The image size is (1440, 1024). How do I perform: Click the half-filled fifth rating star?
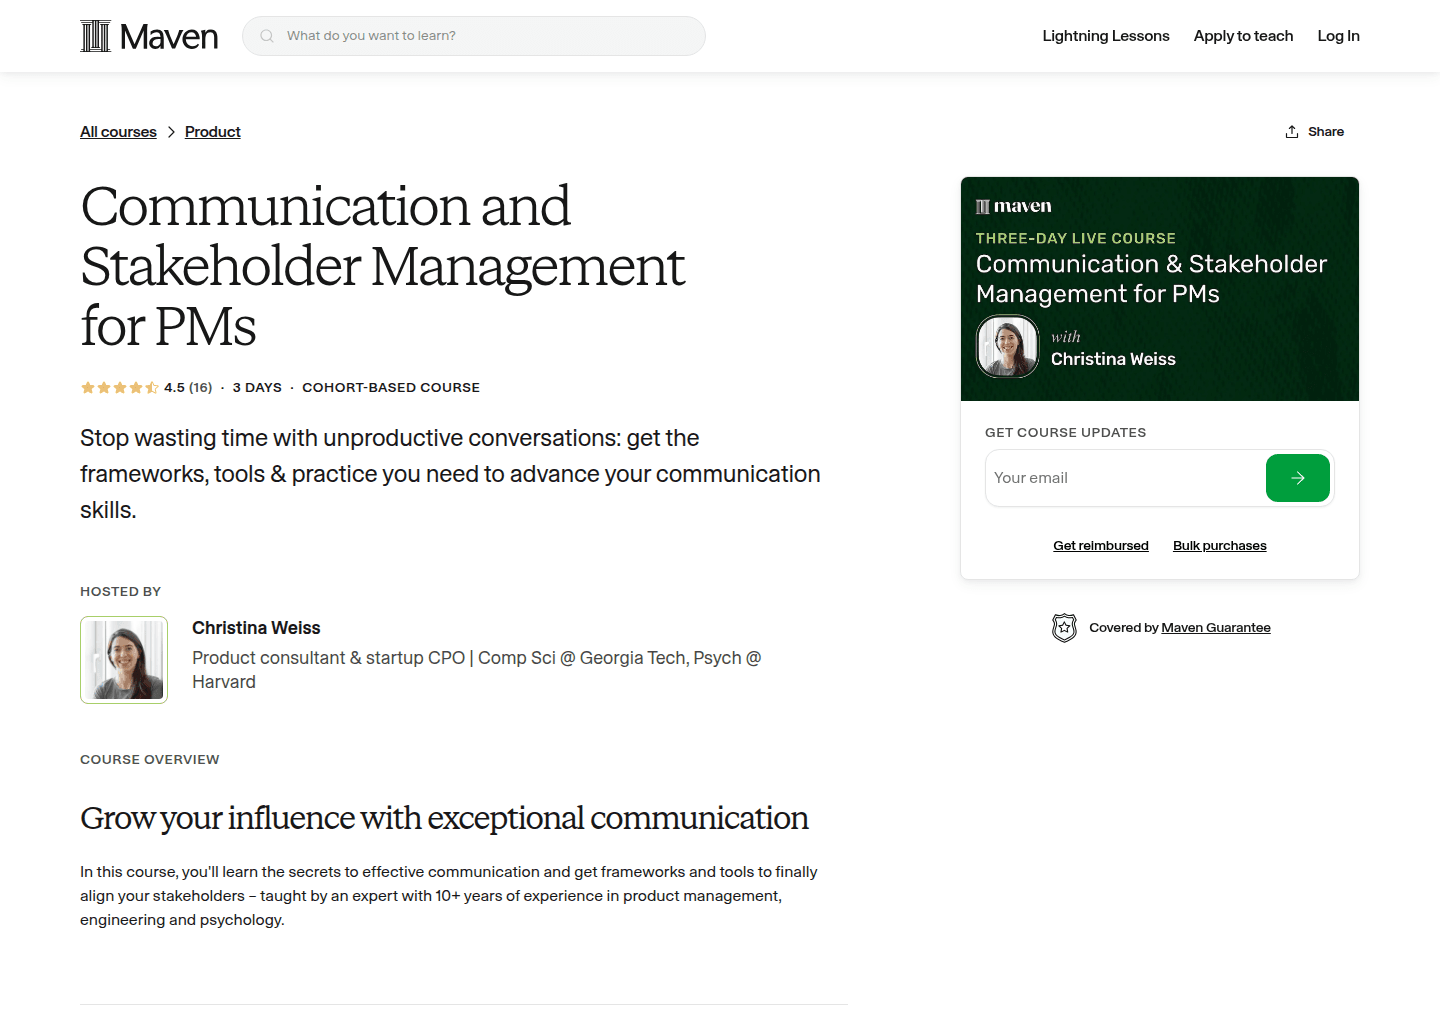pos(152,387)
